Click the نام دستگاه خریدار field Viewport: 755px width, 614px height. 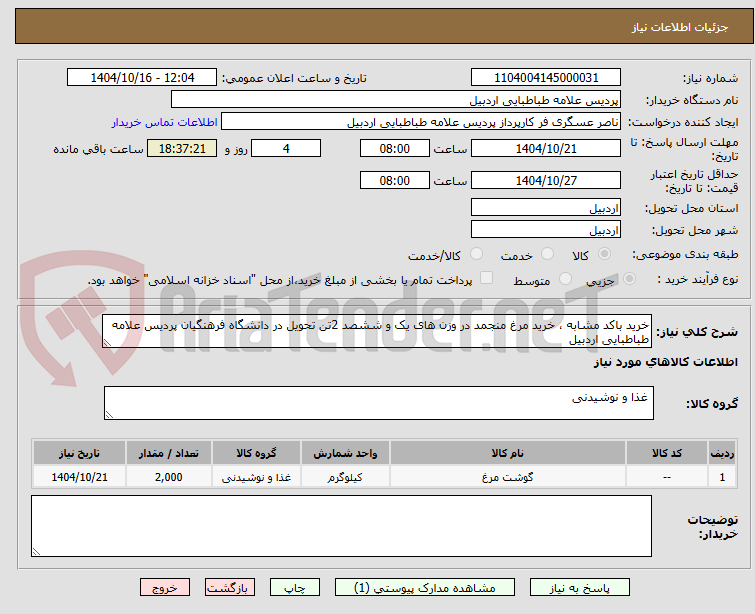(396, 100)
